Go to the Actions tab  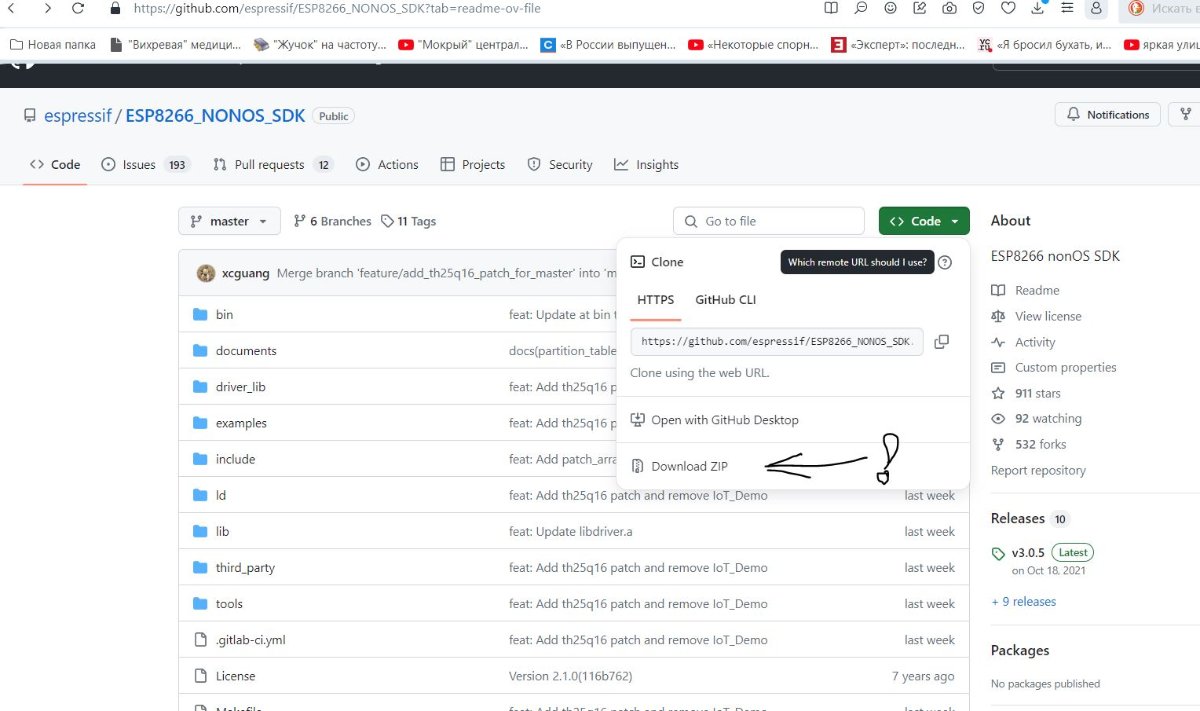point(386,165)
